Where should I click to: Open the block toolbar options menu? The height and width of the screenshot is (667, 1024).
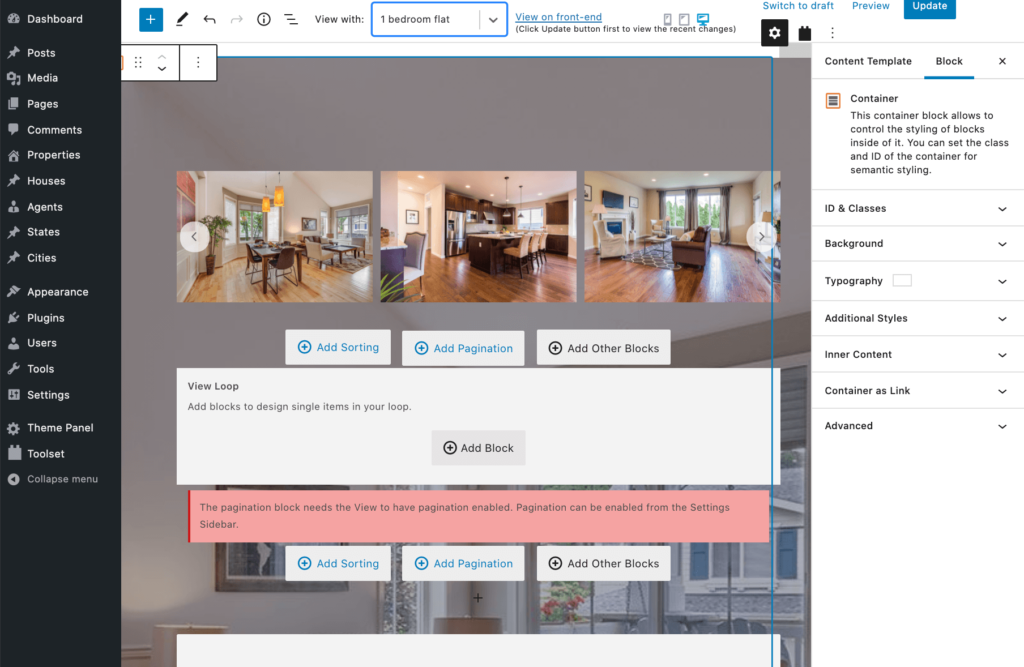point(198,62)
